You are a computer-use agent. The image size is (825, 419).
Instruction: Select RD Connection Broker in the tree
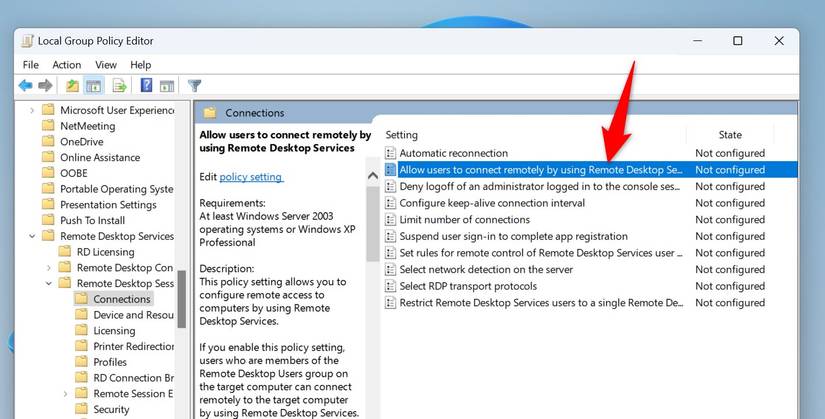pos(134,377)
